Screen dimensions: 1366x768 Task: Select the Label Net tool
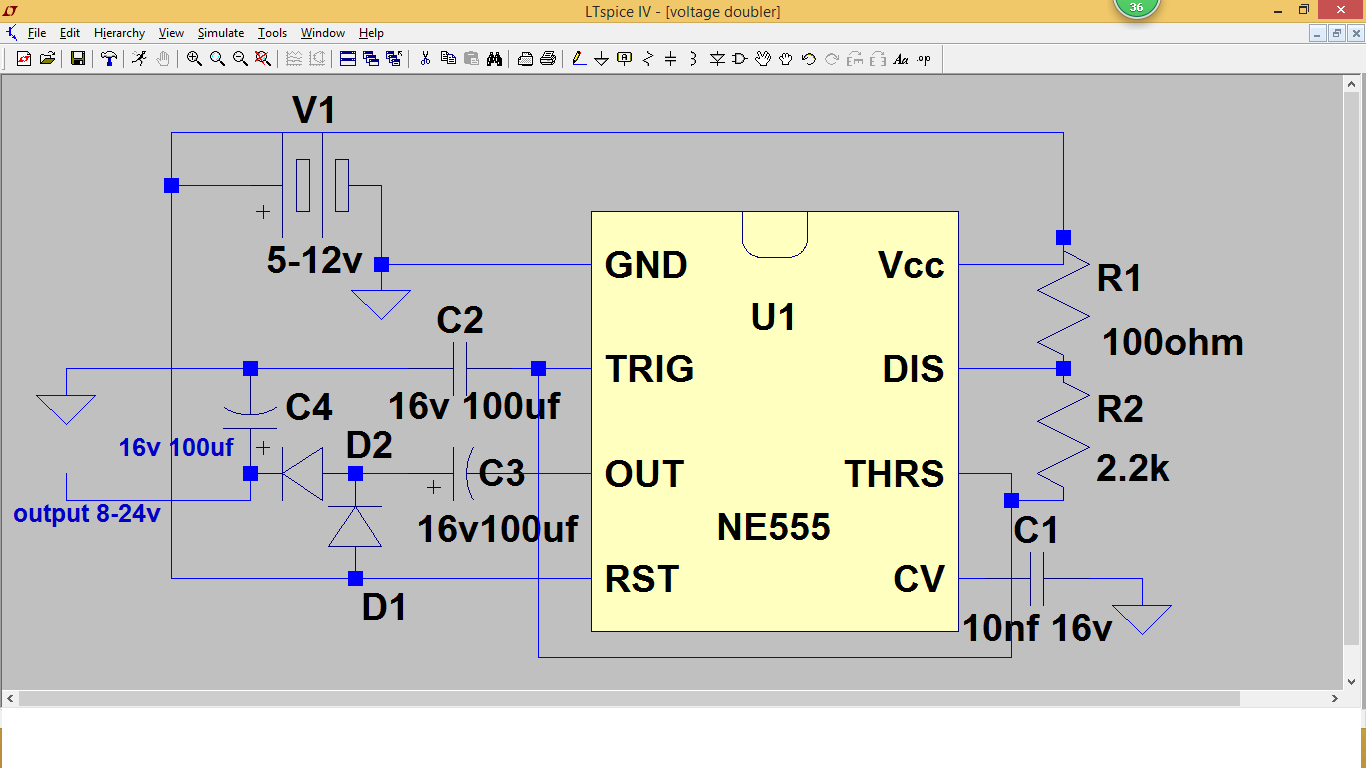[x=624, y=59]
